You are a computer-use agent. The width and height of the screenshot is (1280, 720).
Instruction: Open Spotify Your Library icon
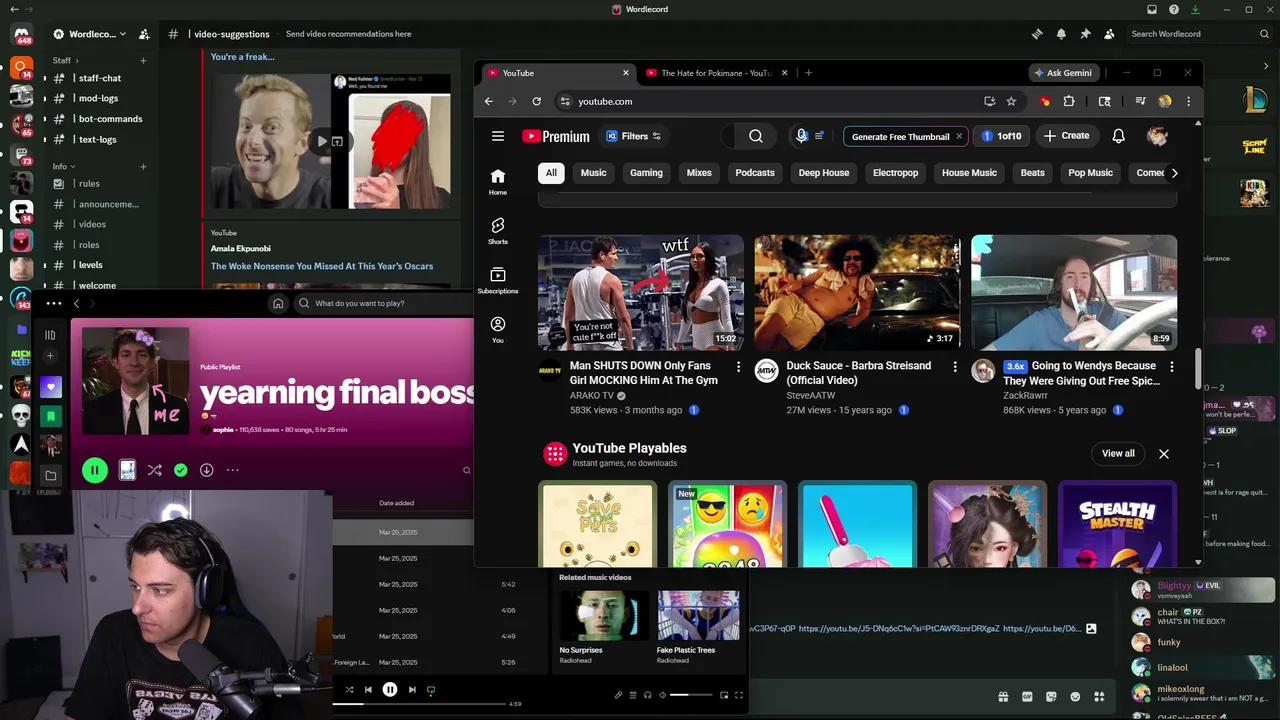coord(50,335)
